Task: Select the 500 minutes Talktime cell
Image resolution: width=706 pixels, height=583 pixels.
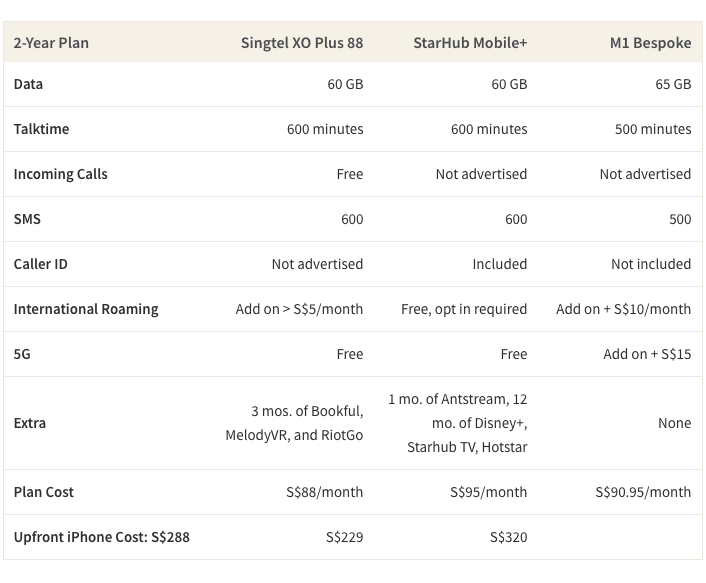Action: click(x=653, y=129)
